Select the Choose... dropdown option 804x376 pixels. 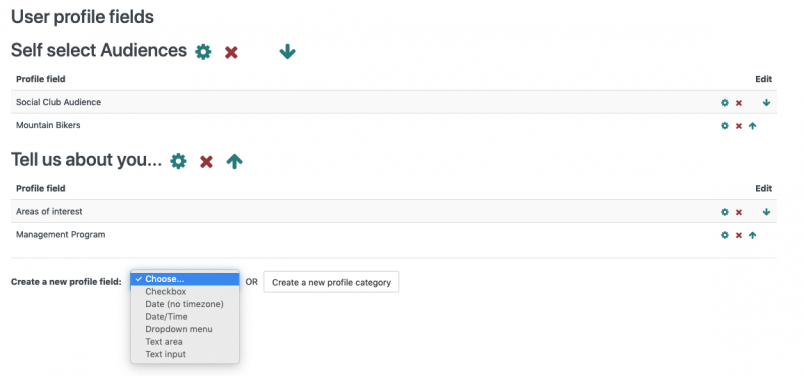185,279
